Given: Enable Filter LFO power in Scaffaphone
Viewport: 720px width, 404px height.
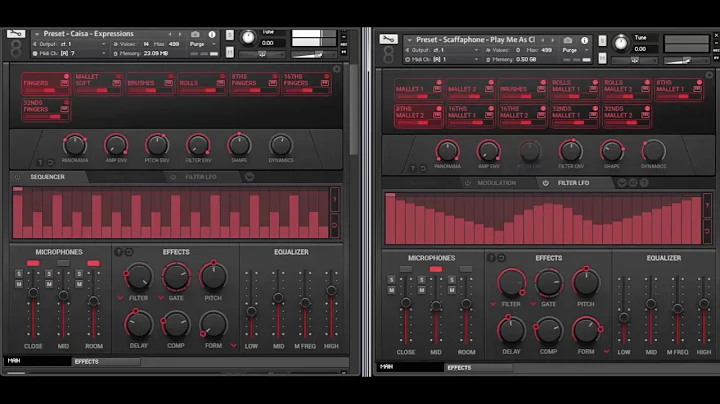Looking at the screenshot, I should pyautogui.click(x=545, y=183).
